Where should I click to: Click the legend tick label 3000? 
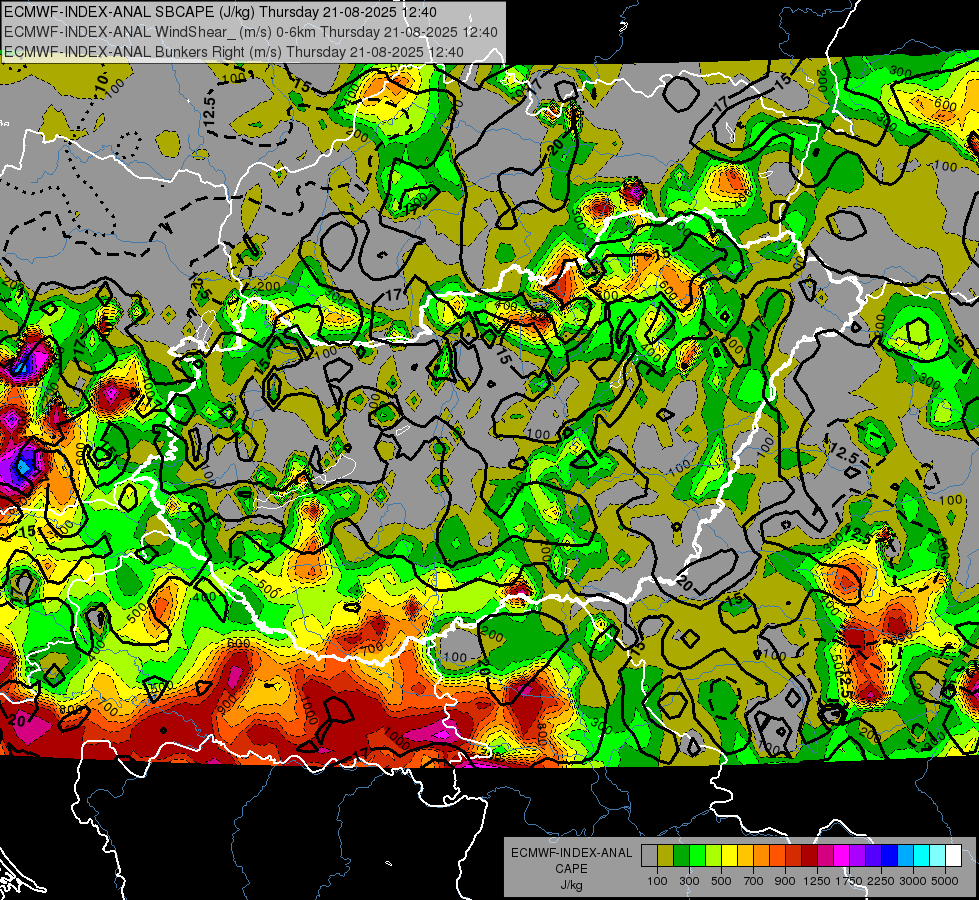click(x=913, y=881)
